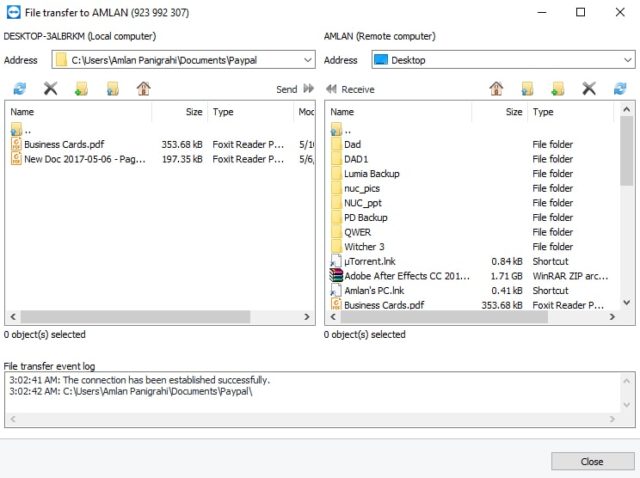Click the 197.35 kB size value
640x478 pixels.
click(182, 159)
